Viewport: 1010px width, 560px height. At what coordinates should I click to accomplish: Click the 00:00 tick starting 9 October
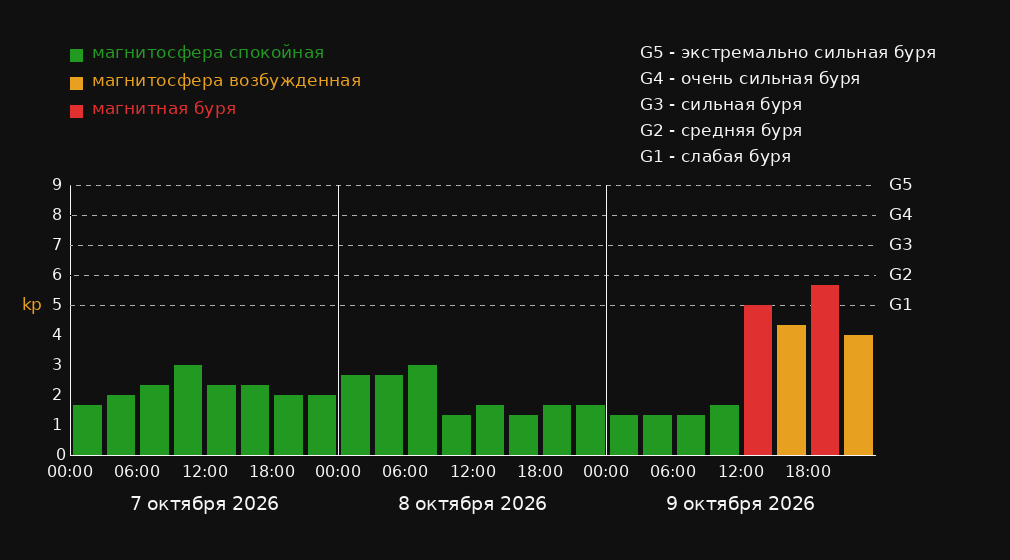click(606, 472)
